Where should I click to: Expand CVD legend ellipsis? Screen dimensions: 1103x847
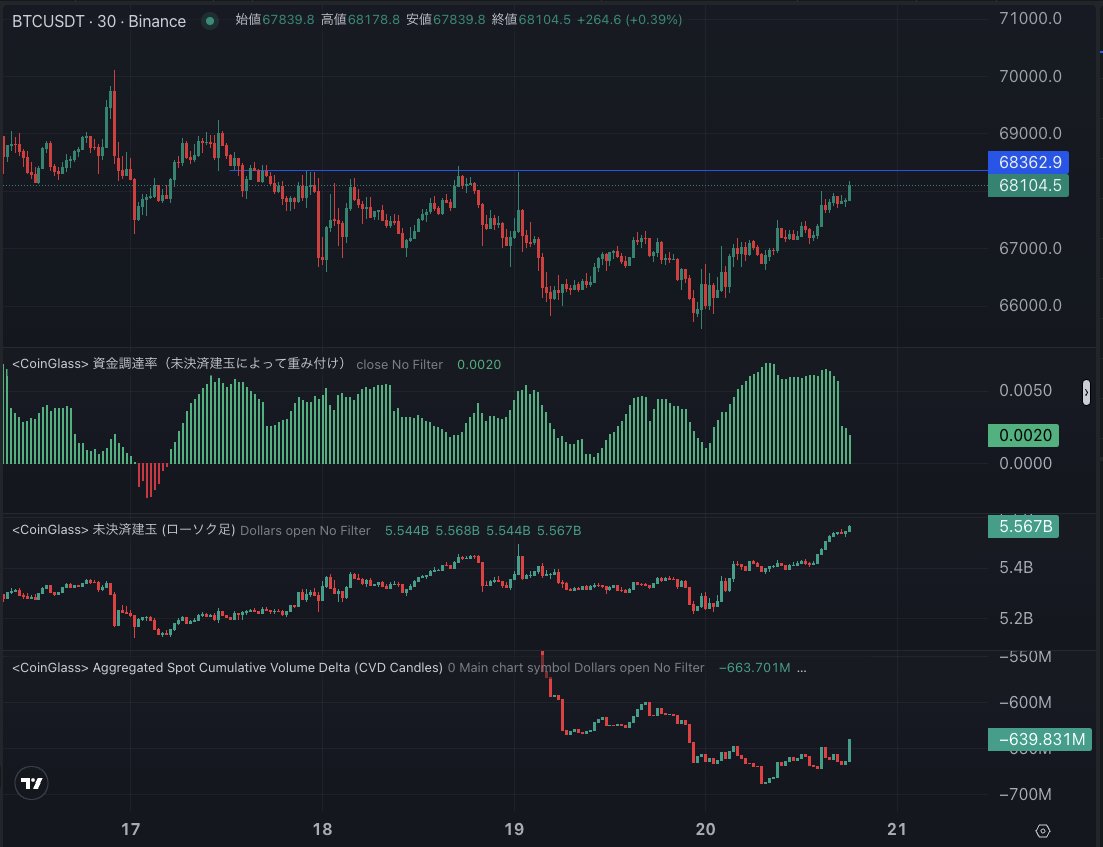pyautogui.click(x=801, y=668)
